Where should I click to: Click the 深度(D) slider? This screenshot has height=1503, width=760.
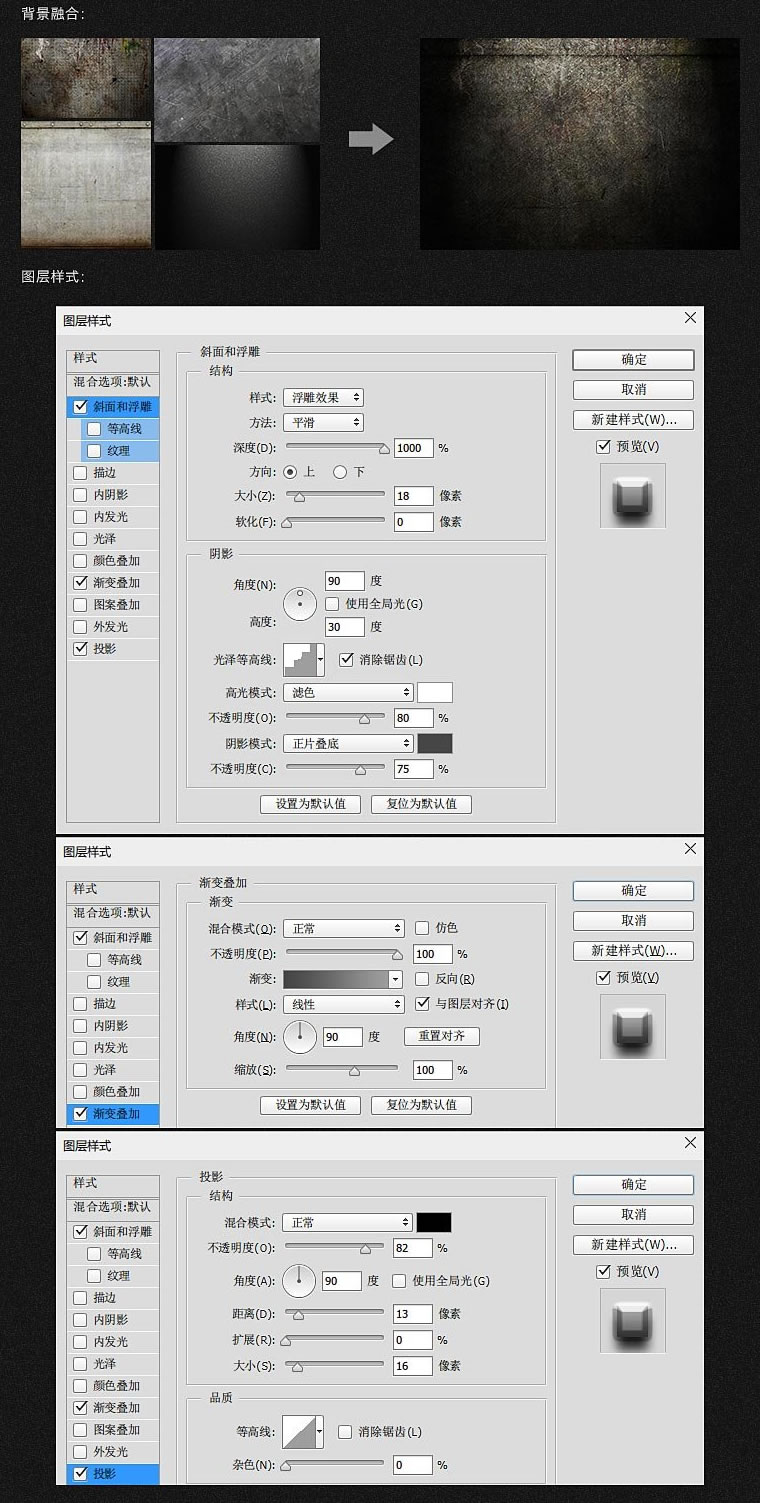(337, 448)
